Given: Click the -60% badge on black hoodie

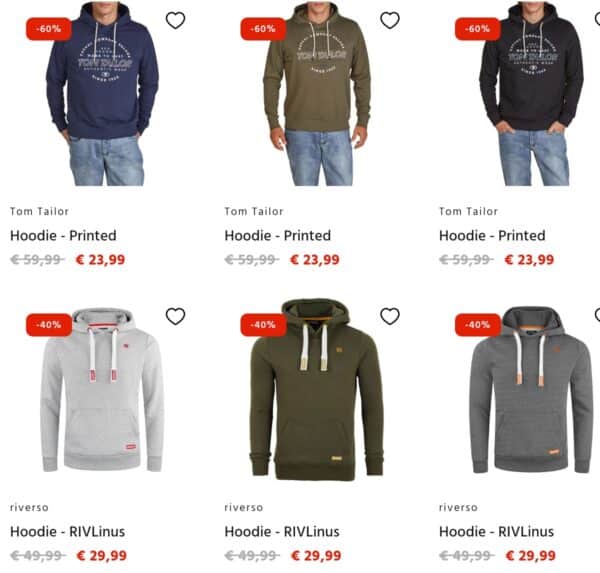Looking at the screenshot, I should (478, 29).
